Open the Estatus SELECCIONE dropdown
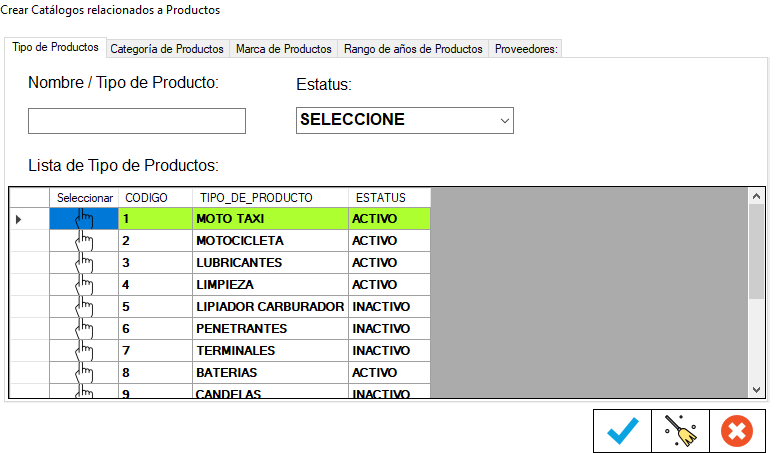Viewport: 776px width, 453px height. pyautogui.click(x=405, y=120)
